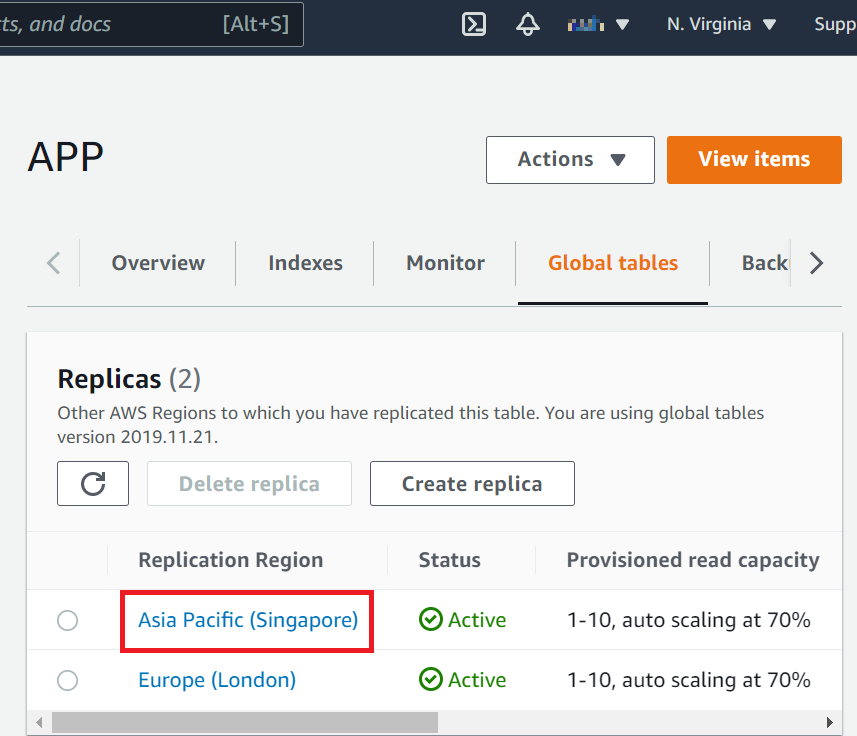This screenshot has height=736, width=857.
Task: Click the horizontal scrollbar thumb under the table
Action: 245,722
